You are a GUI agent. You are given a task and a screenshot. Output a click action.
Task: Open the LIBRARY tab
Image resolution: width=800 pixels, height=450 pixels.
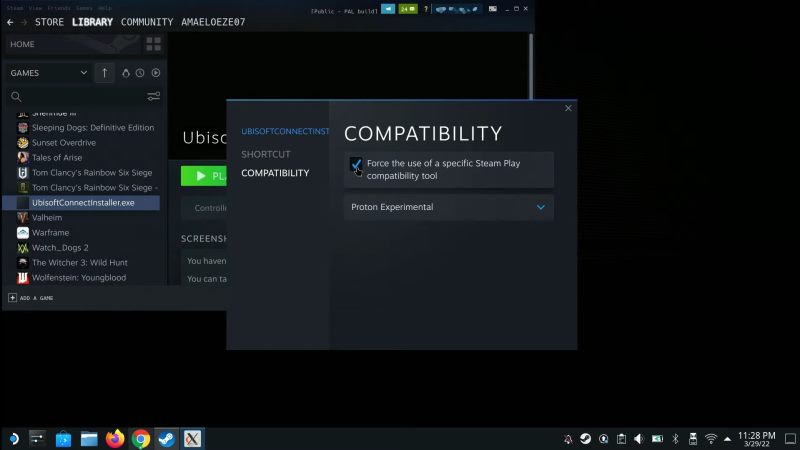92,22
